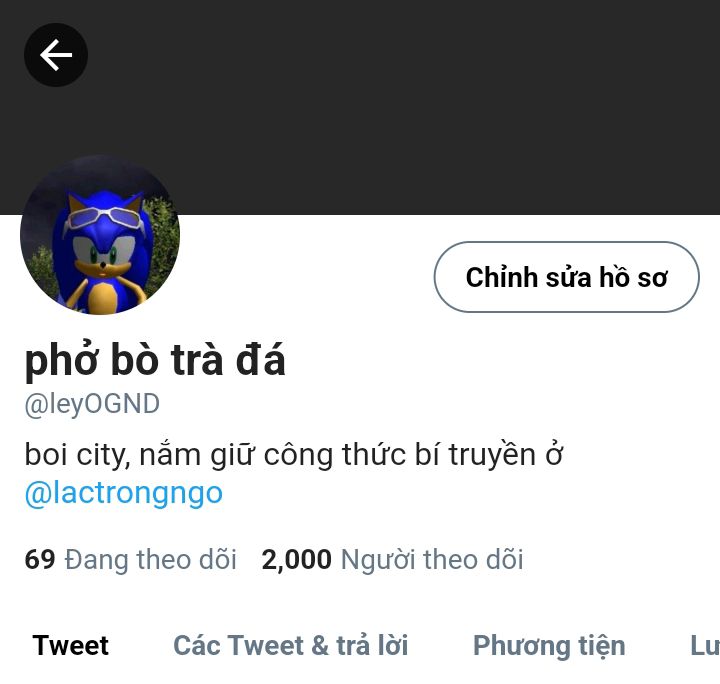Tap the dark header banner image

(360, 107)
